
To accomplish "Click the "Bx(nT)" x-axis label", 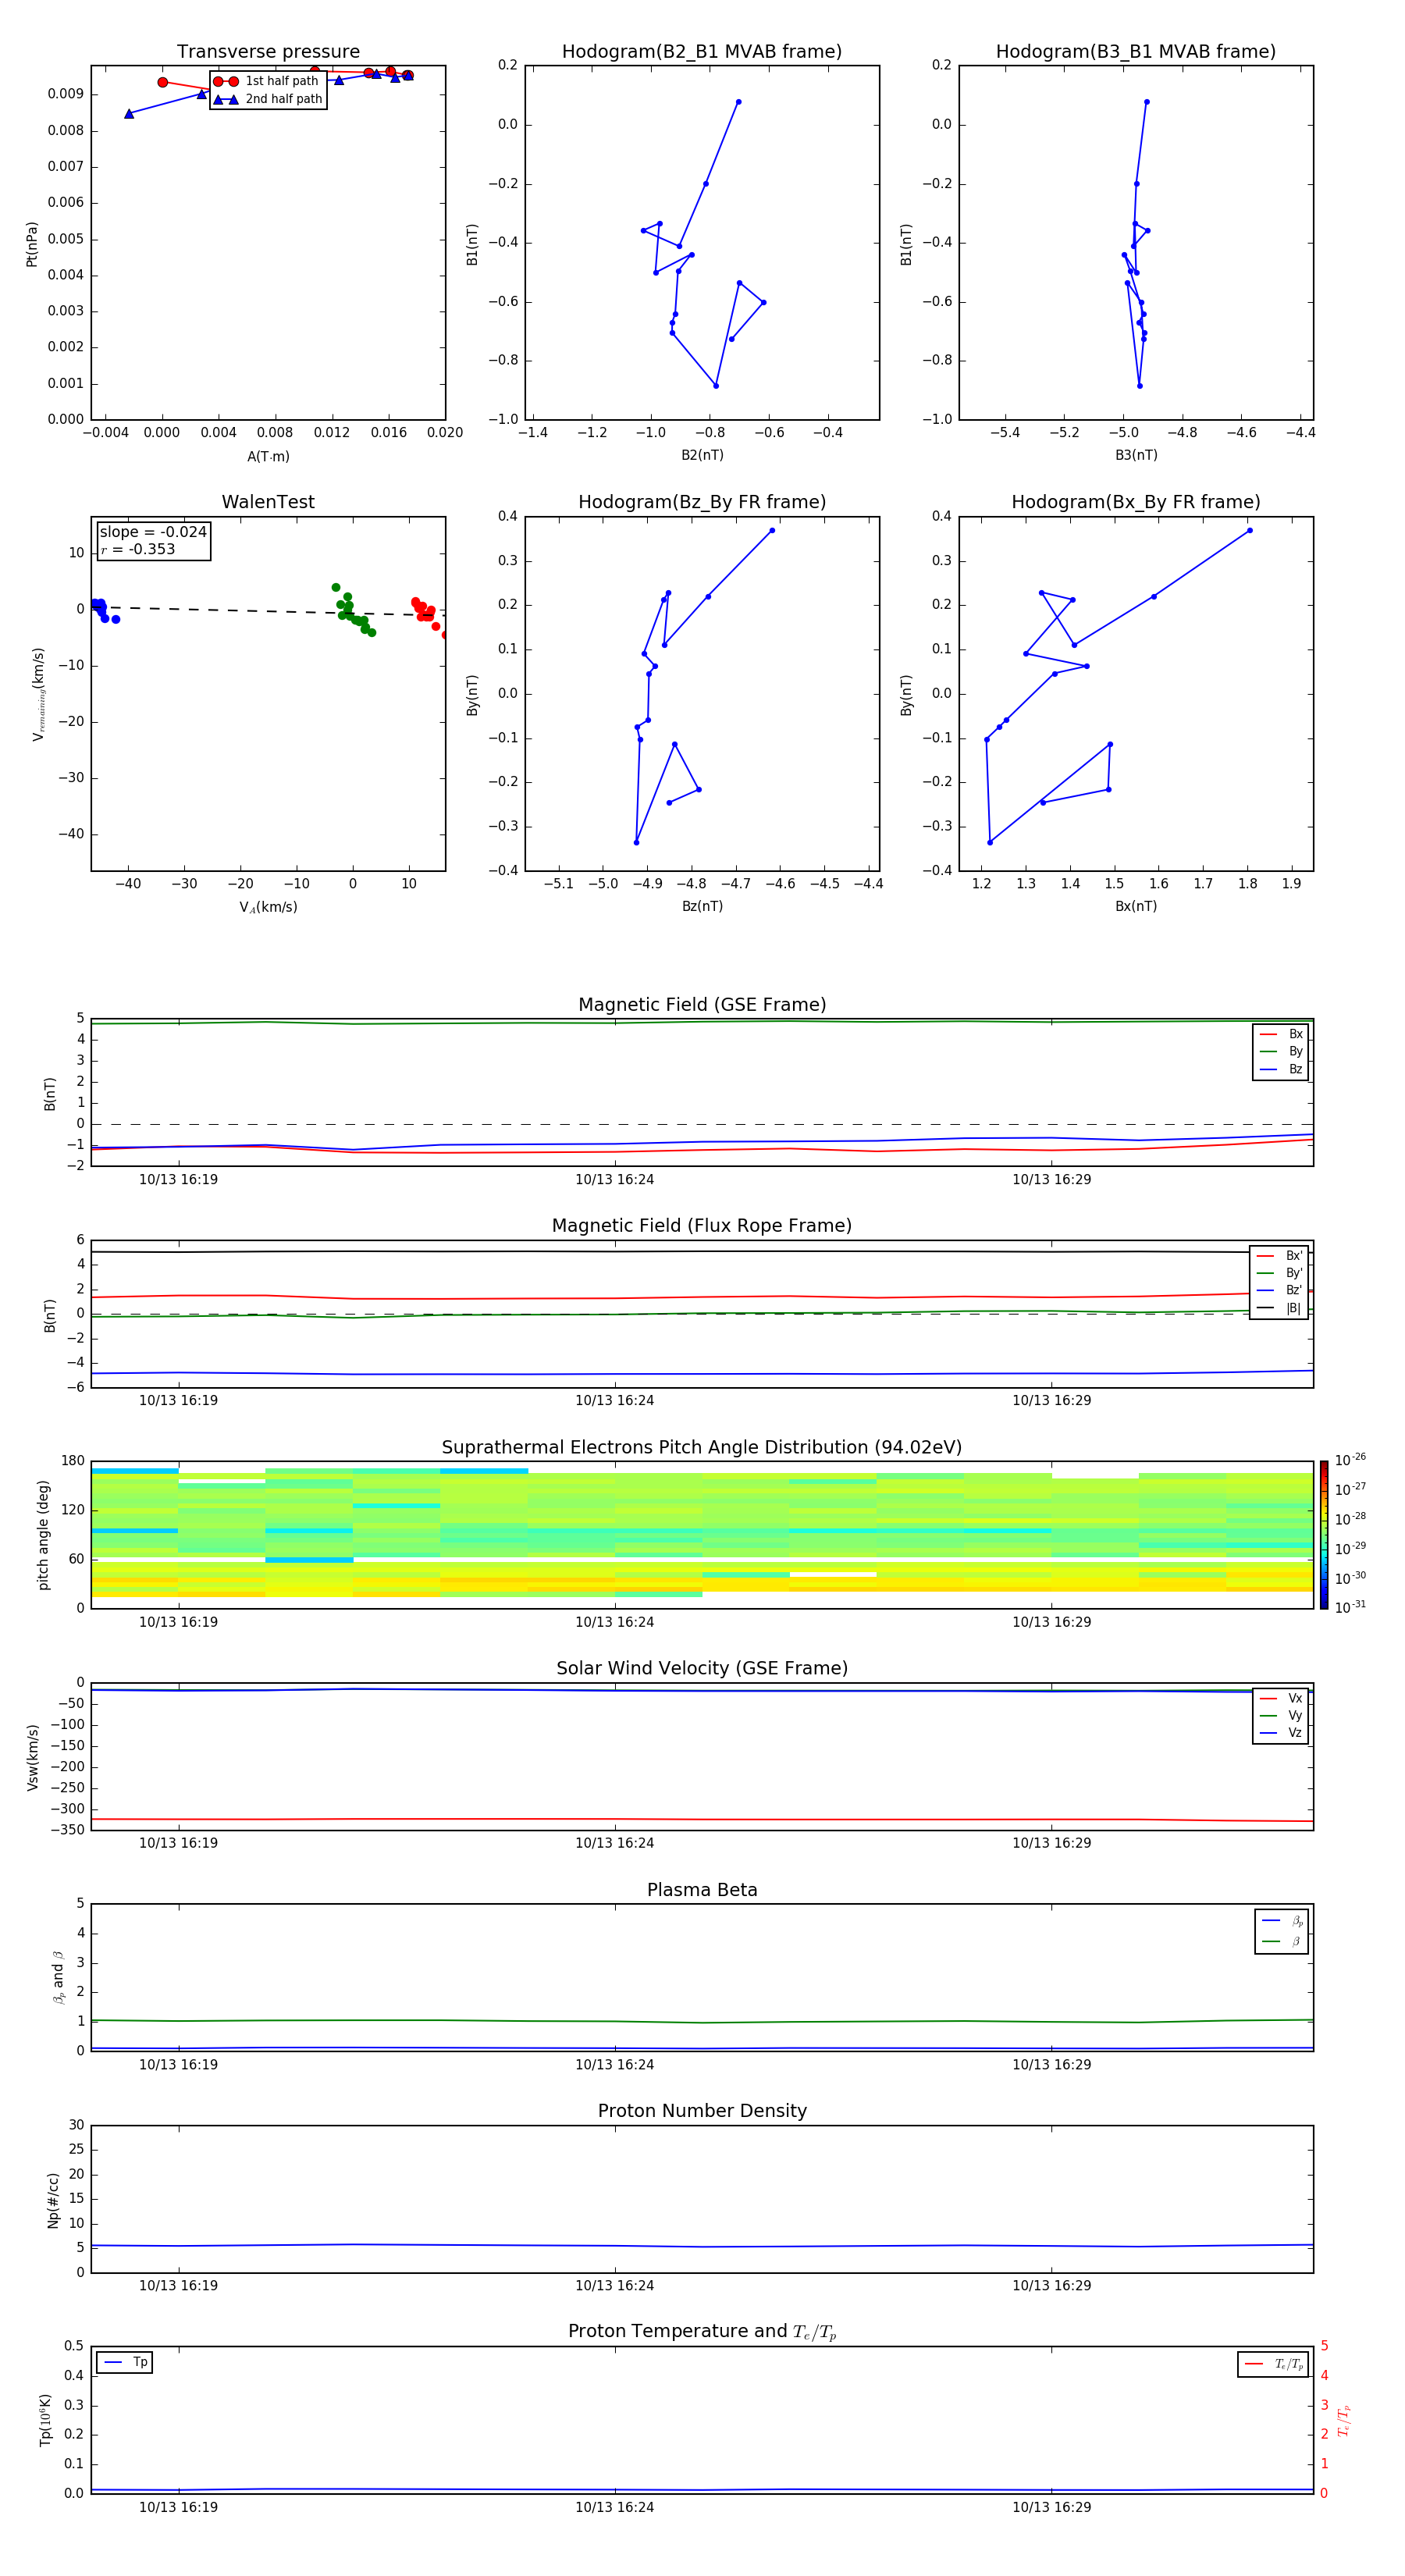I will tap(1136, 906).
